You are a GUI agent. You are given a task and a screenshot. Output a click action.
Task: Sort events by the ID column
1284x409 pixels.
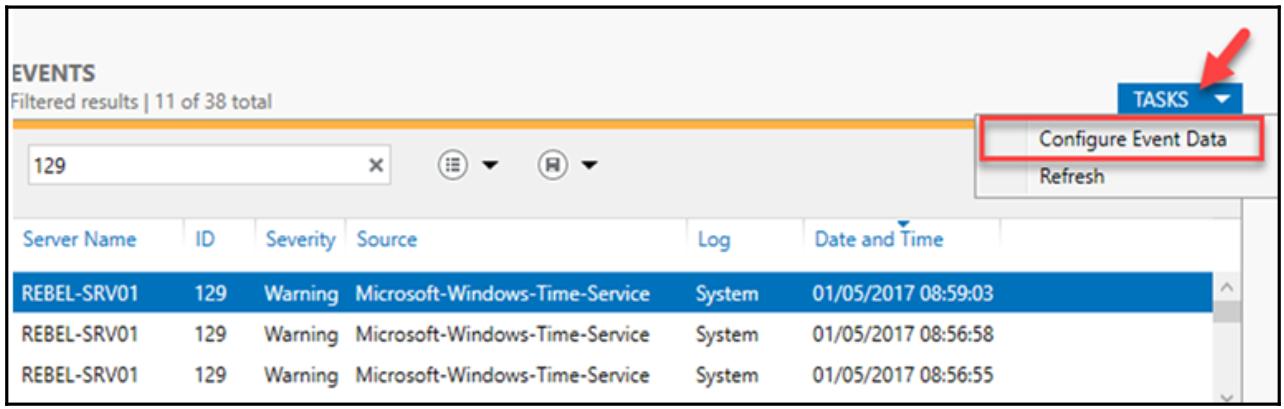[x=205, y=240]
